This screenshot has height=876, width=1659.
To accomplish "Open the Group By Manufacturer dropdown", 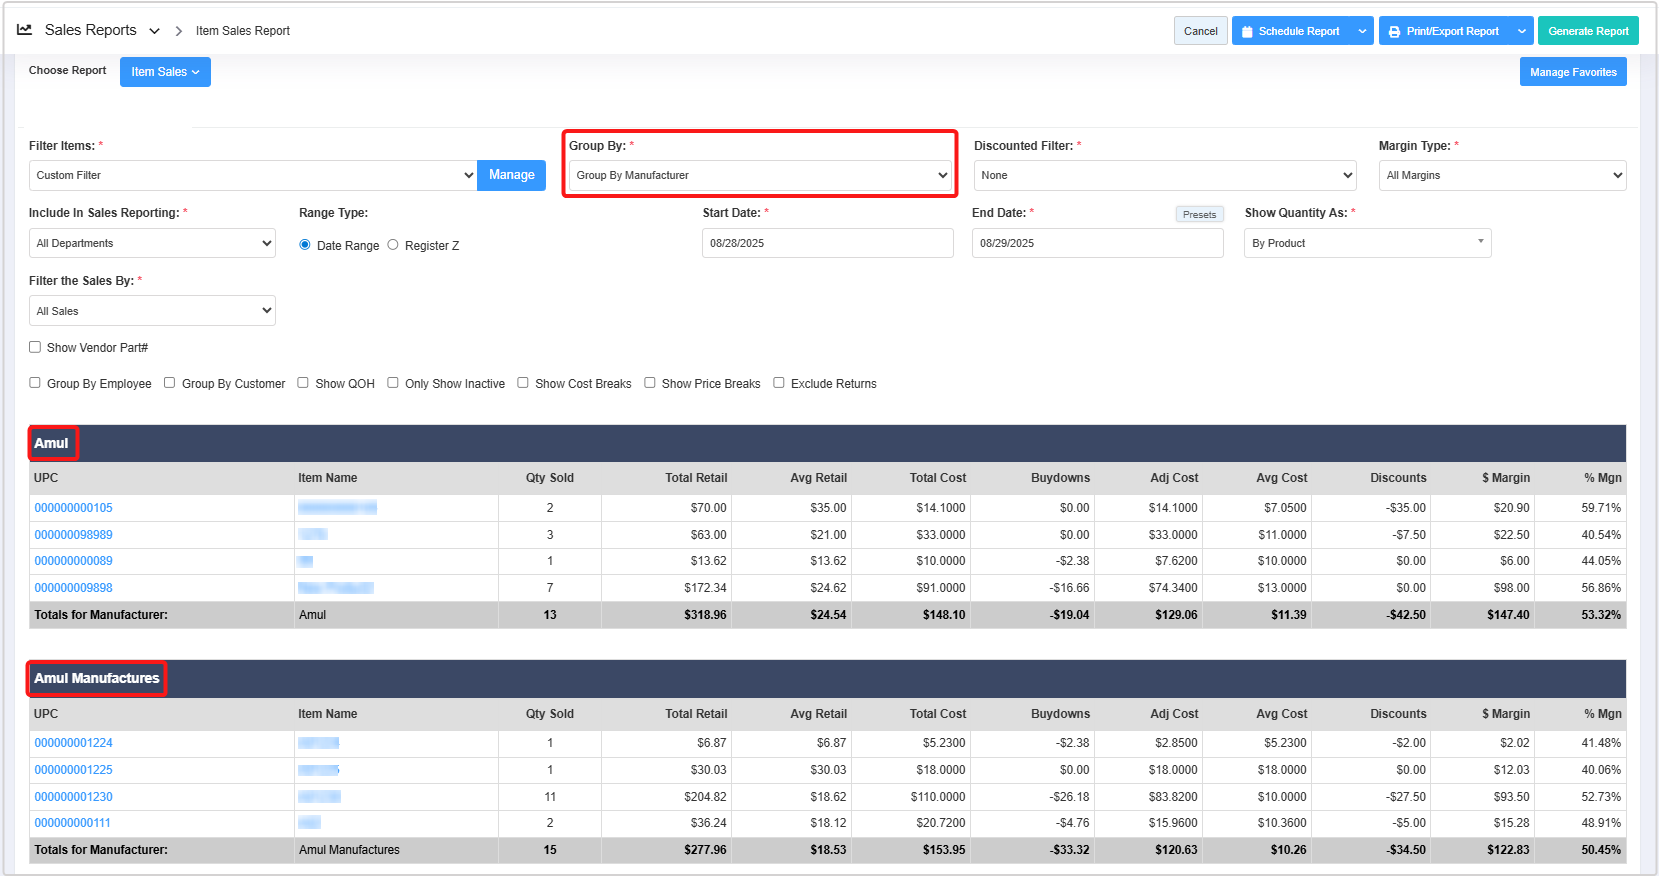I will (x=760, y=176).
